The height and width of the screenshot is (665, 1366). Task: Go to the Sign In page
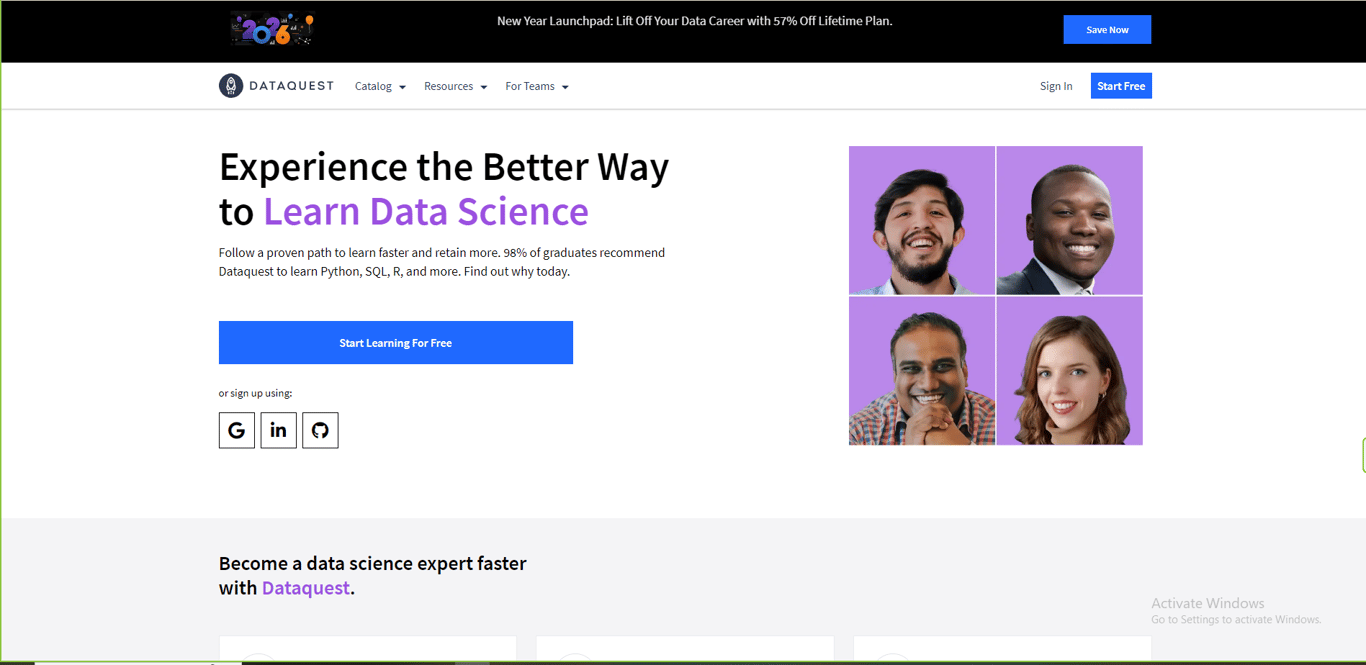coord(1056,87)
